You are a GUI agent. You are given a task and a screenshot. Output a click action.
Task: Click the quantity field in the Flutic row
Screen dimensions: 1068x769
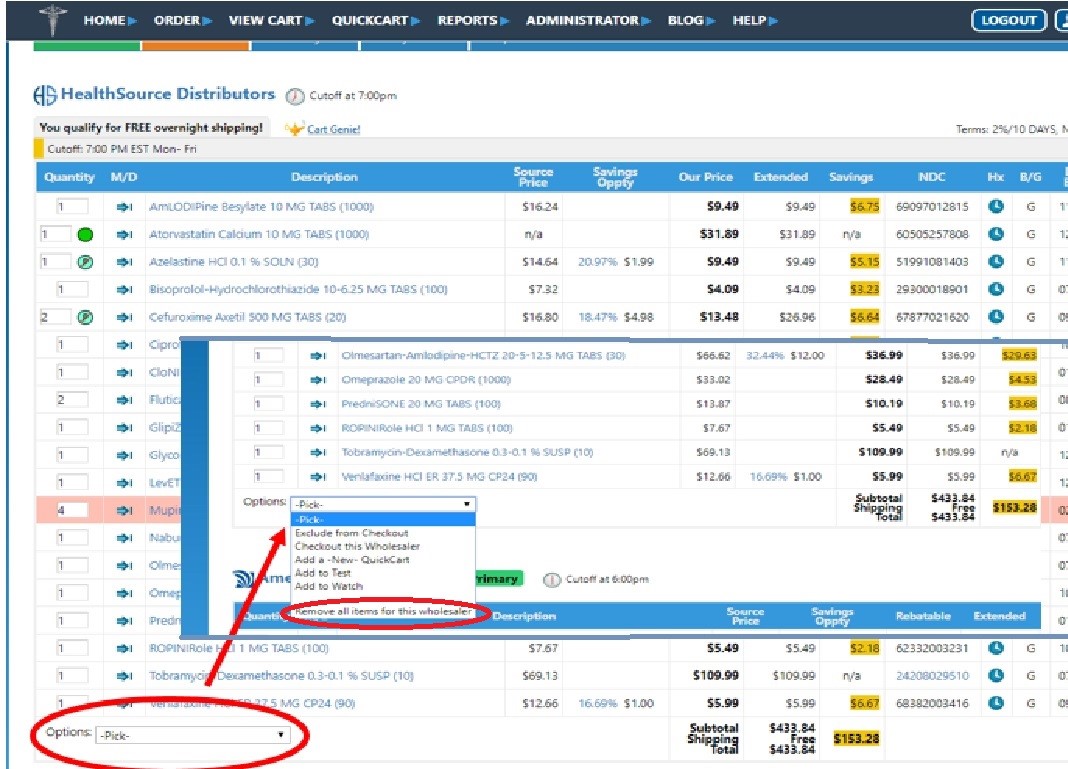(72, 399)
